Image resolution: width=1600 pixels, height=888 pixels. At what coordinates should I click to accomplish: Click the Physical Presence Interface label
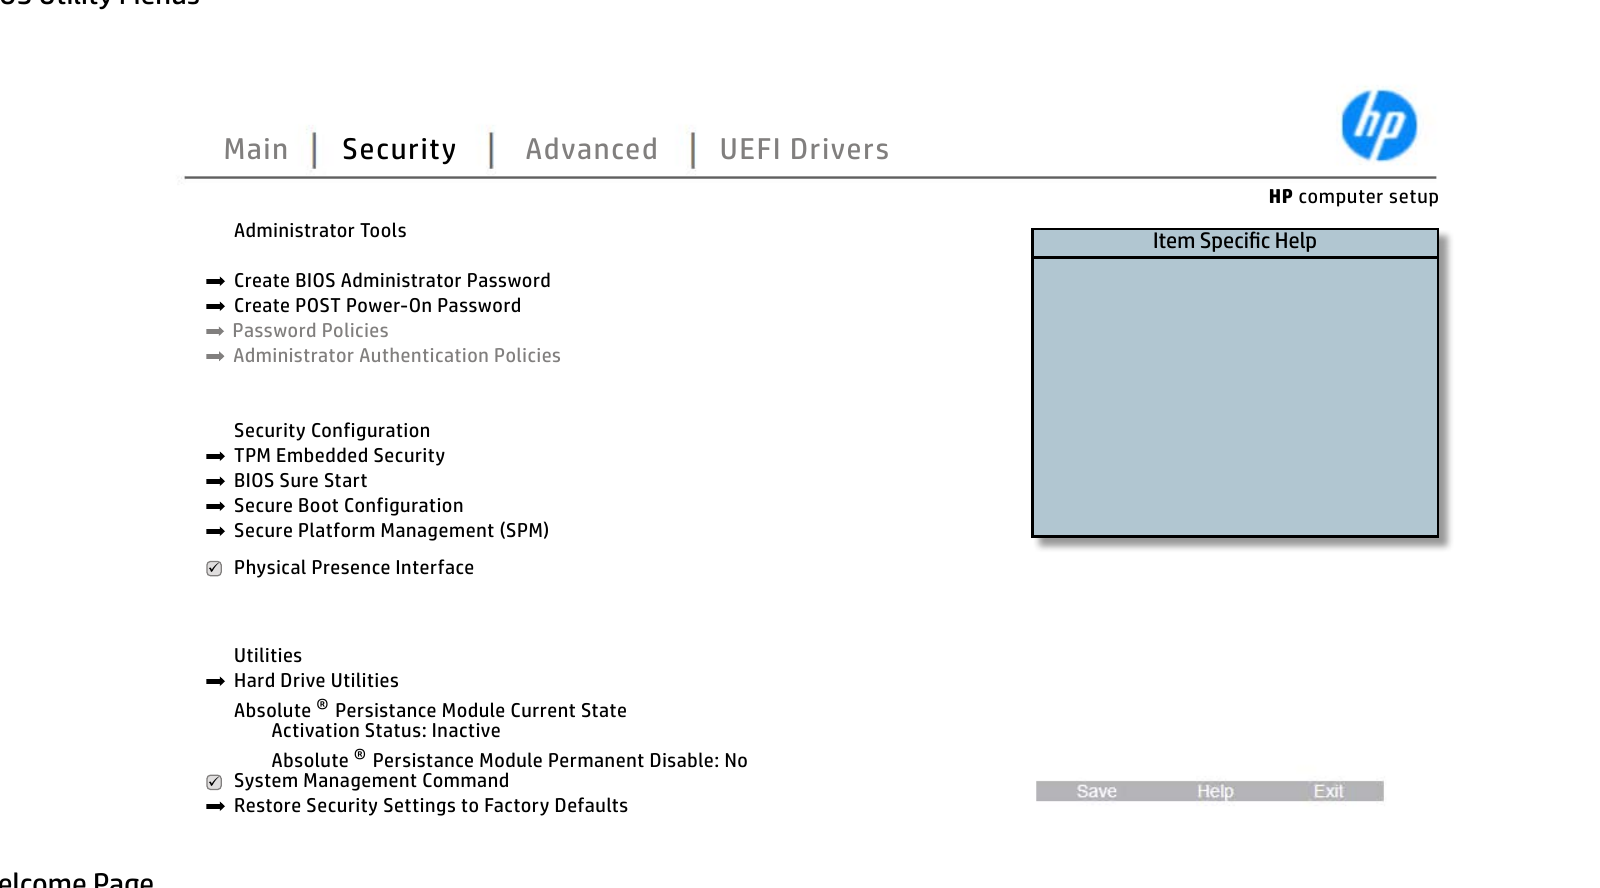pos(354,568)
